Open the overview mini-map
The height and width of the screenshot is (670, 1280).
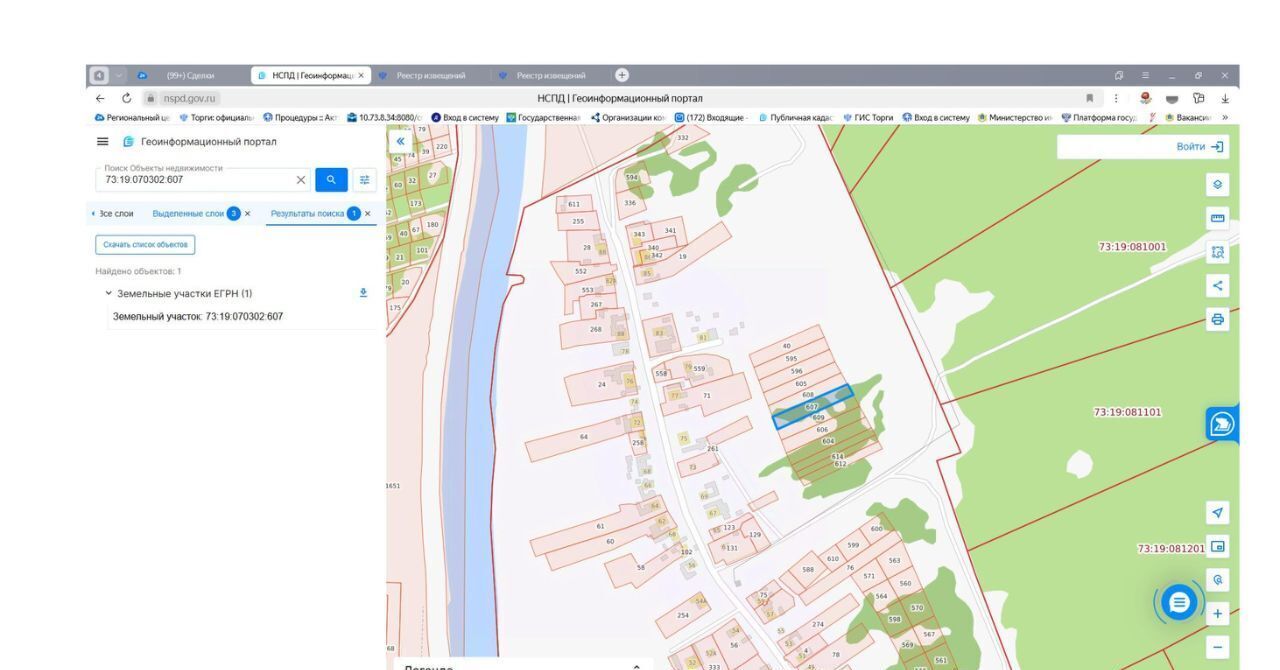1217,547
